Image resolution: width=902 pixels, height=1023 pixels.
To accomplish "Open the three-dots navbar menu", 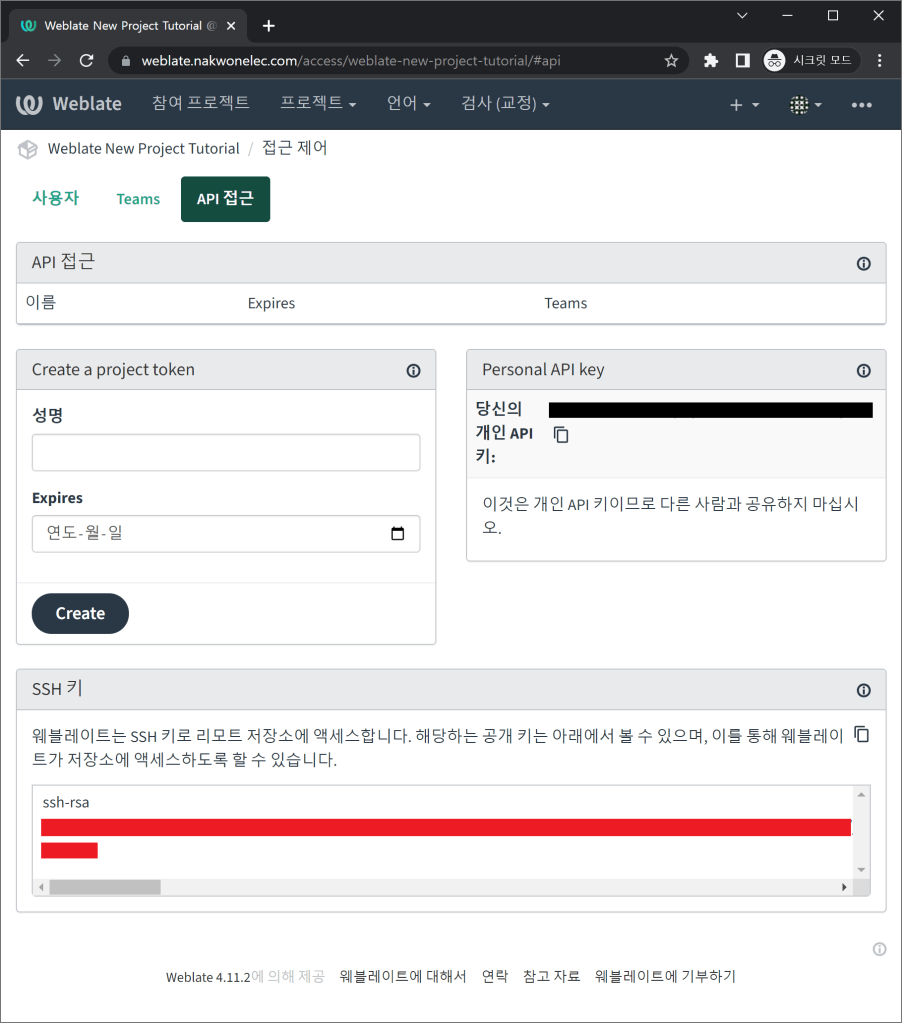I will 861,105.
